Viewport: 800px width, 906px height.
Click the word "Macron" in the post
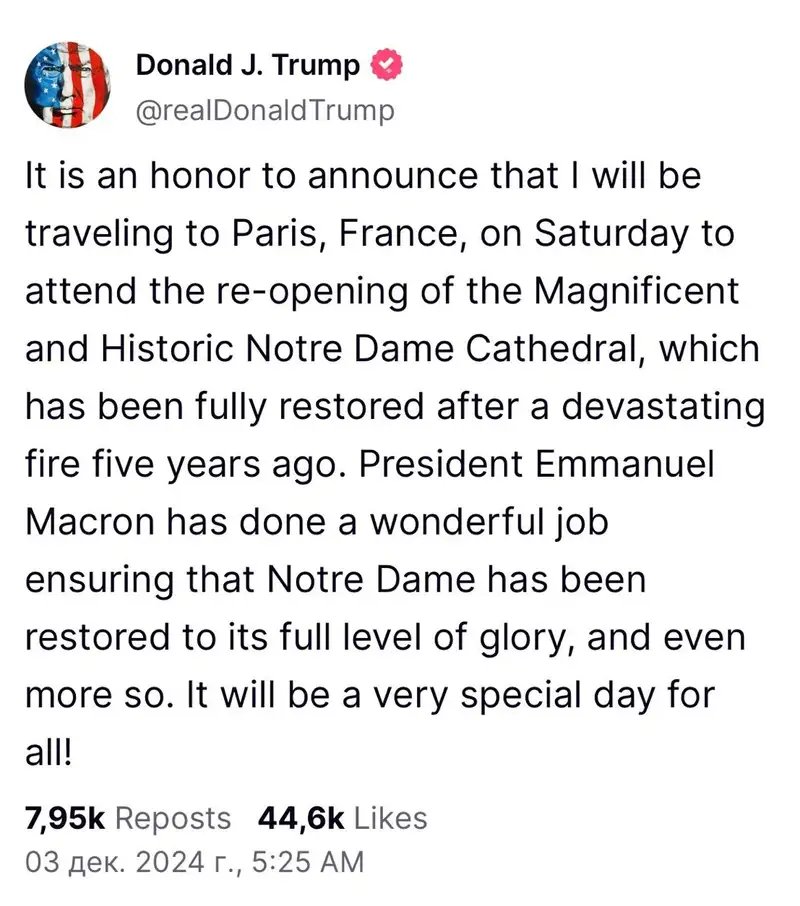(x=82, y=523)
